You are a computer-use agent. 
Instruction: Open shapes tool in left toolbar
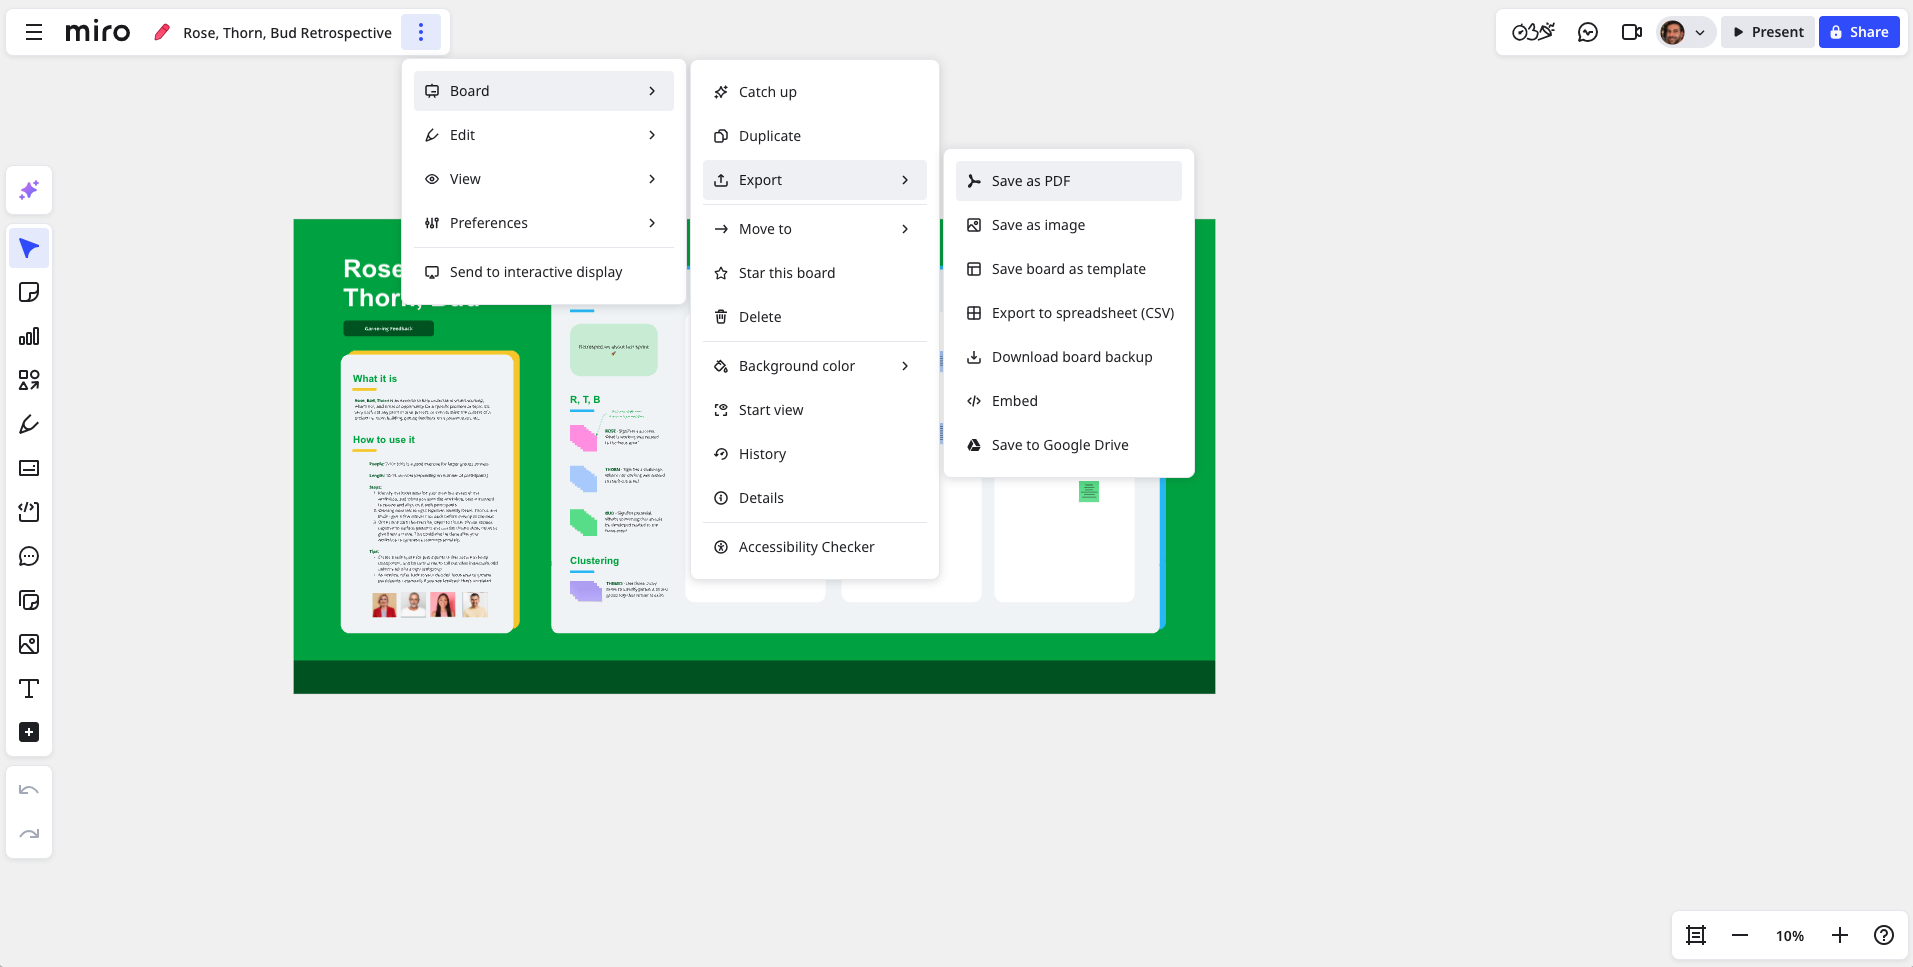[29, 380]
